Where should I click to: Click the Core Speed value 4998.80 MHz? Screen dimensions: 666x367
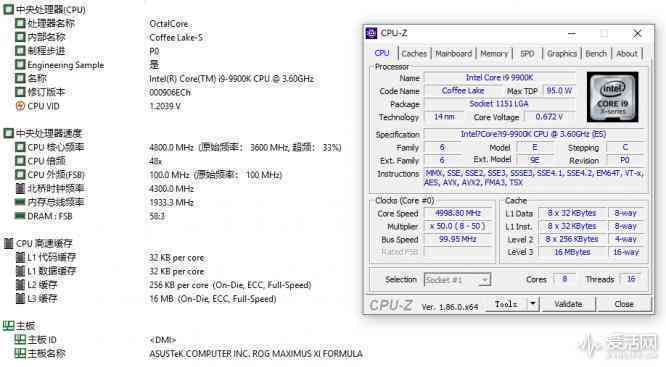(x=458, y=213)
